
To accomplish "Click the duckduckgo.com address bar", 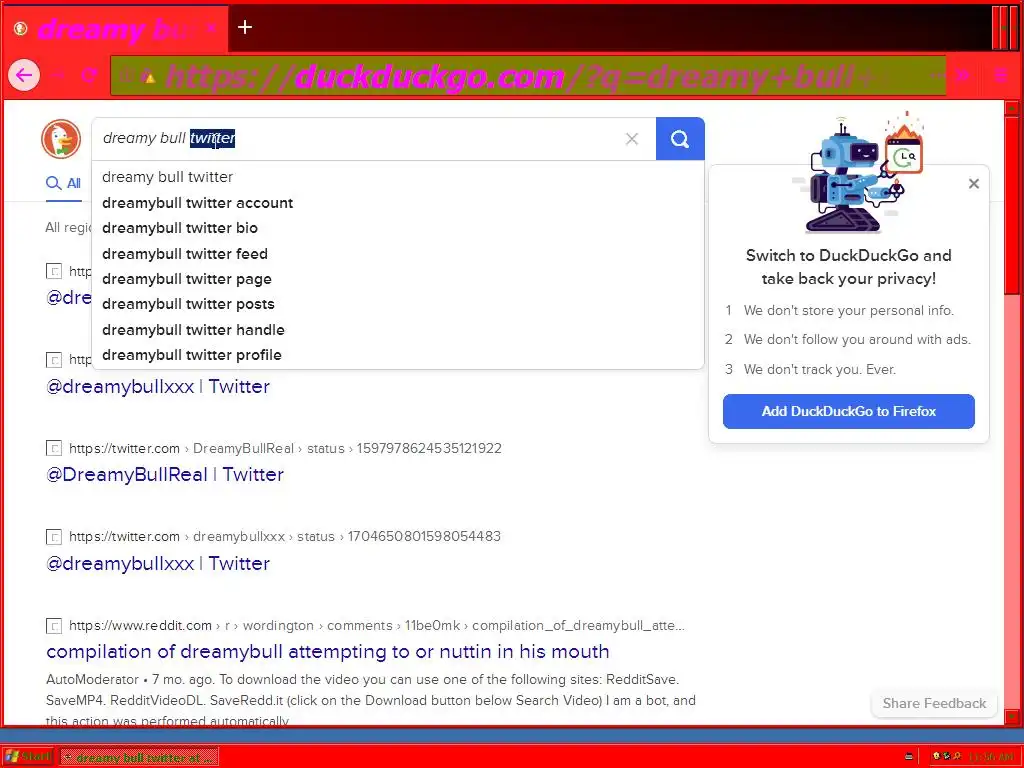I will [x=528, y=76].
